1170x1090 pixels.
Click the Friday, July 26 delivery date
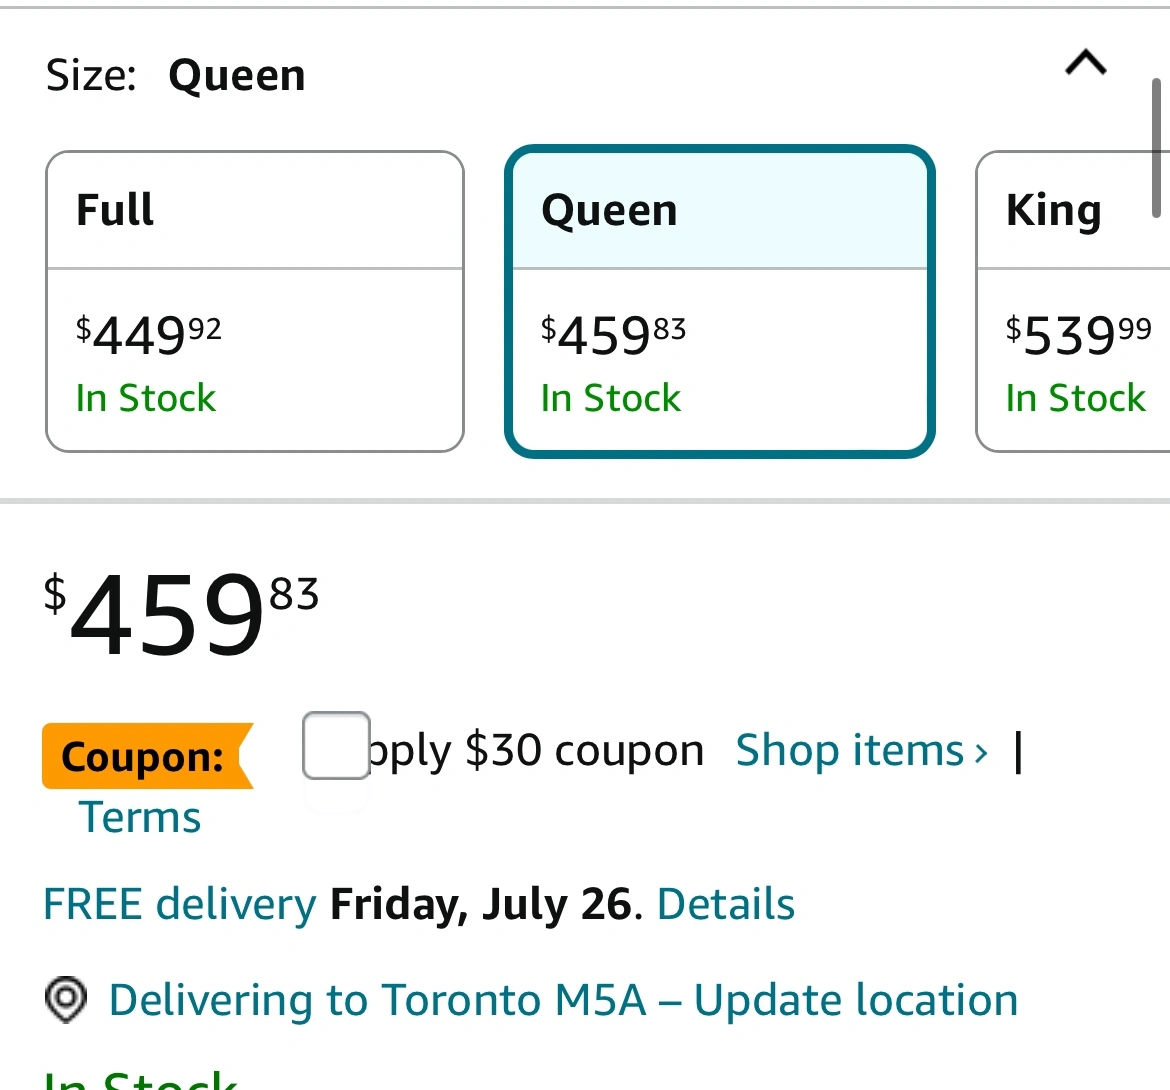(481, 904)
